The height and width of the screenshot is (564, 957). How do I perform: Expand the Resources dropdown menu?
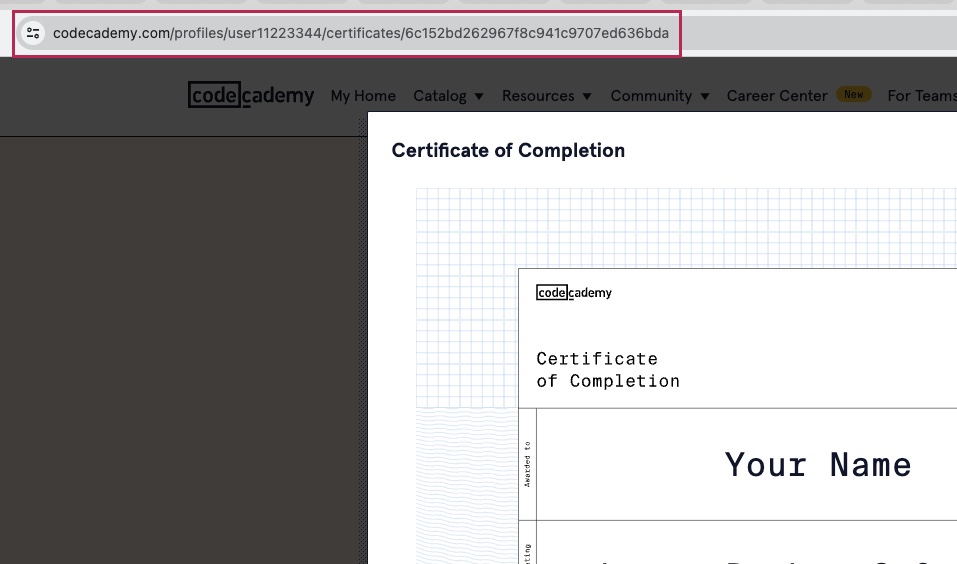tap(547, 96)
